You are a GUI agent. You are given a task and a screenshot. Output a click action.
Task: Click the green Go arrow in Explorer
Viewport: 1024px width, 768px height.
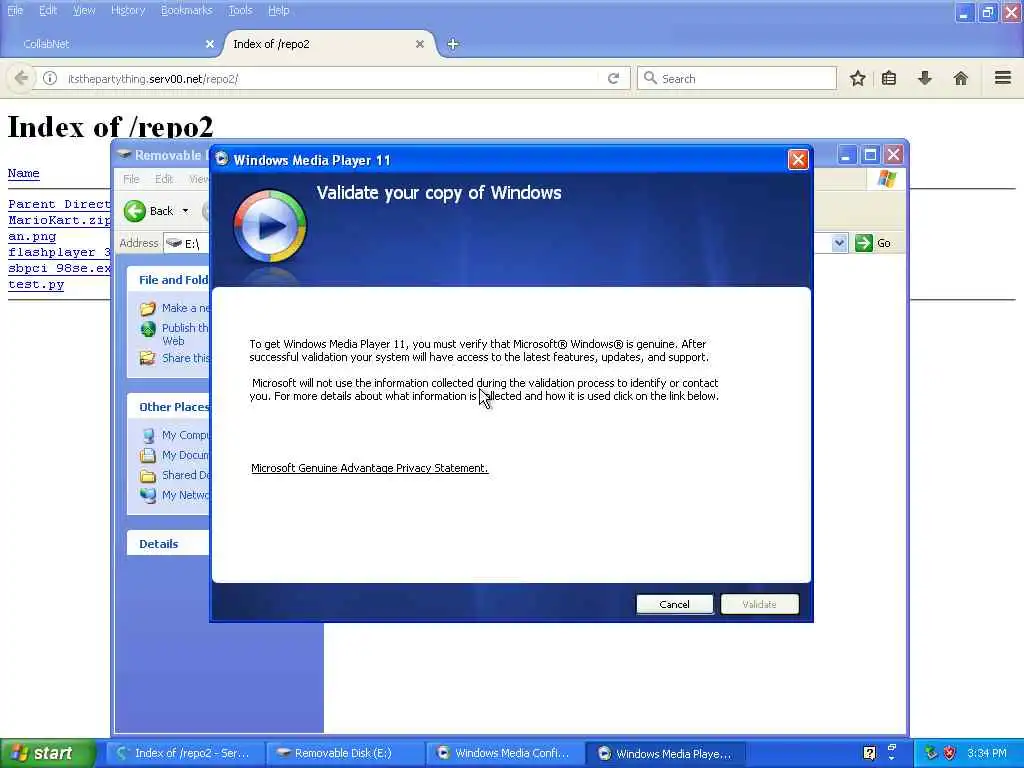pos(863,243)
